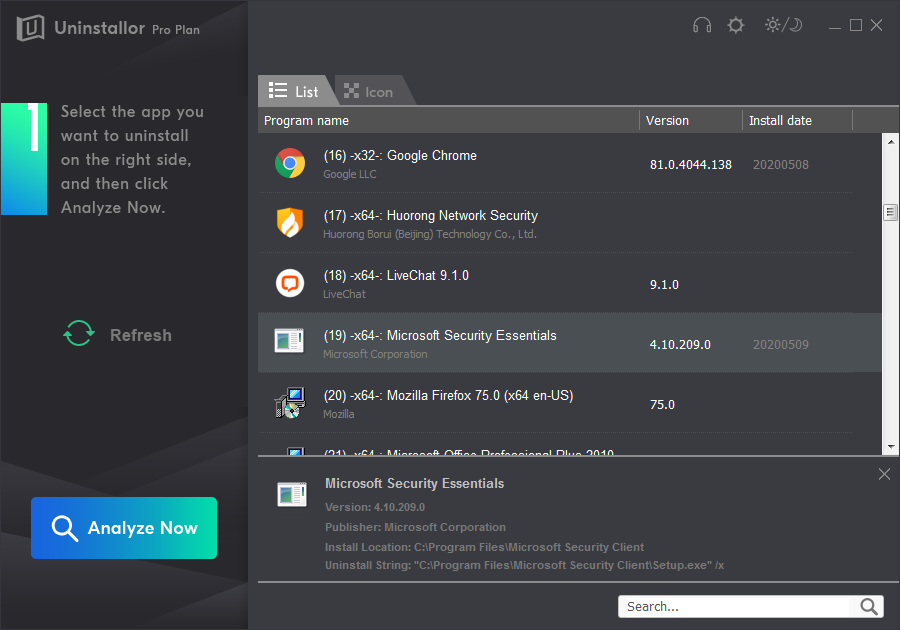900x630 pixels.
Task: Minimize the Uninstallor window
Action: [835, 26]
